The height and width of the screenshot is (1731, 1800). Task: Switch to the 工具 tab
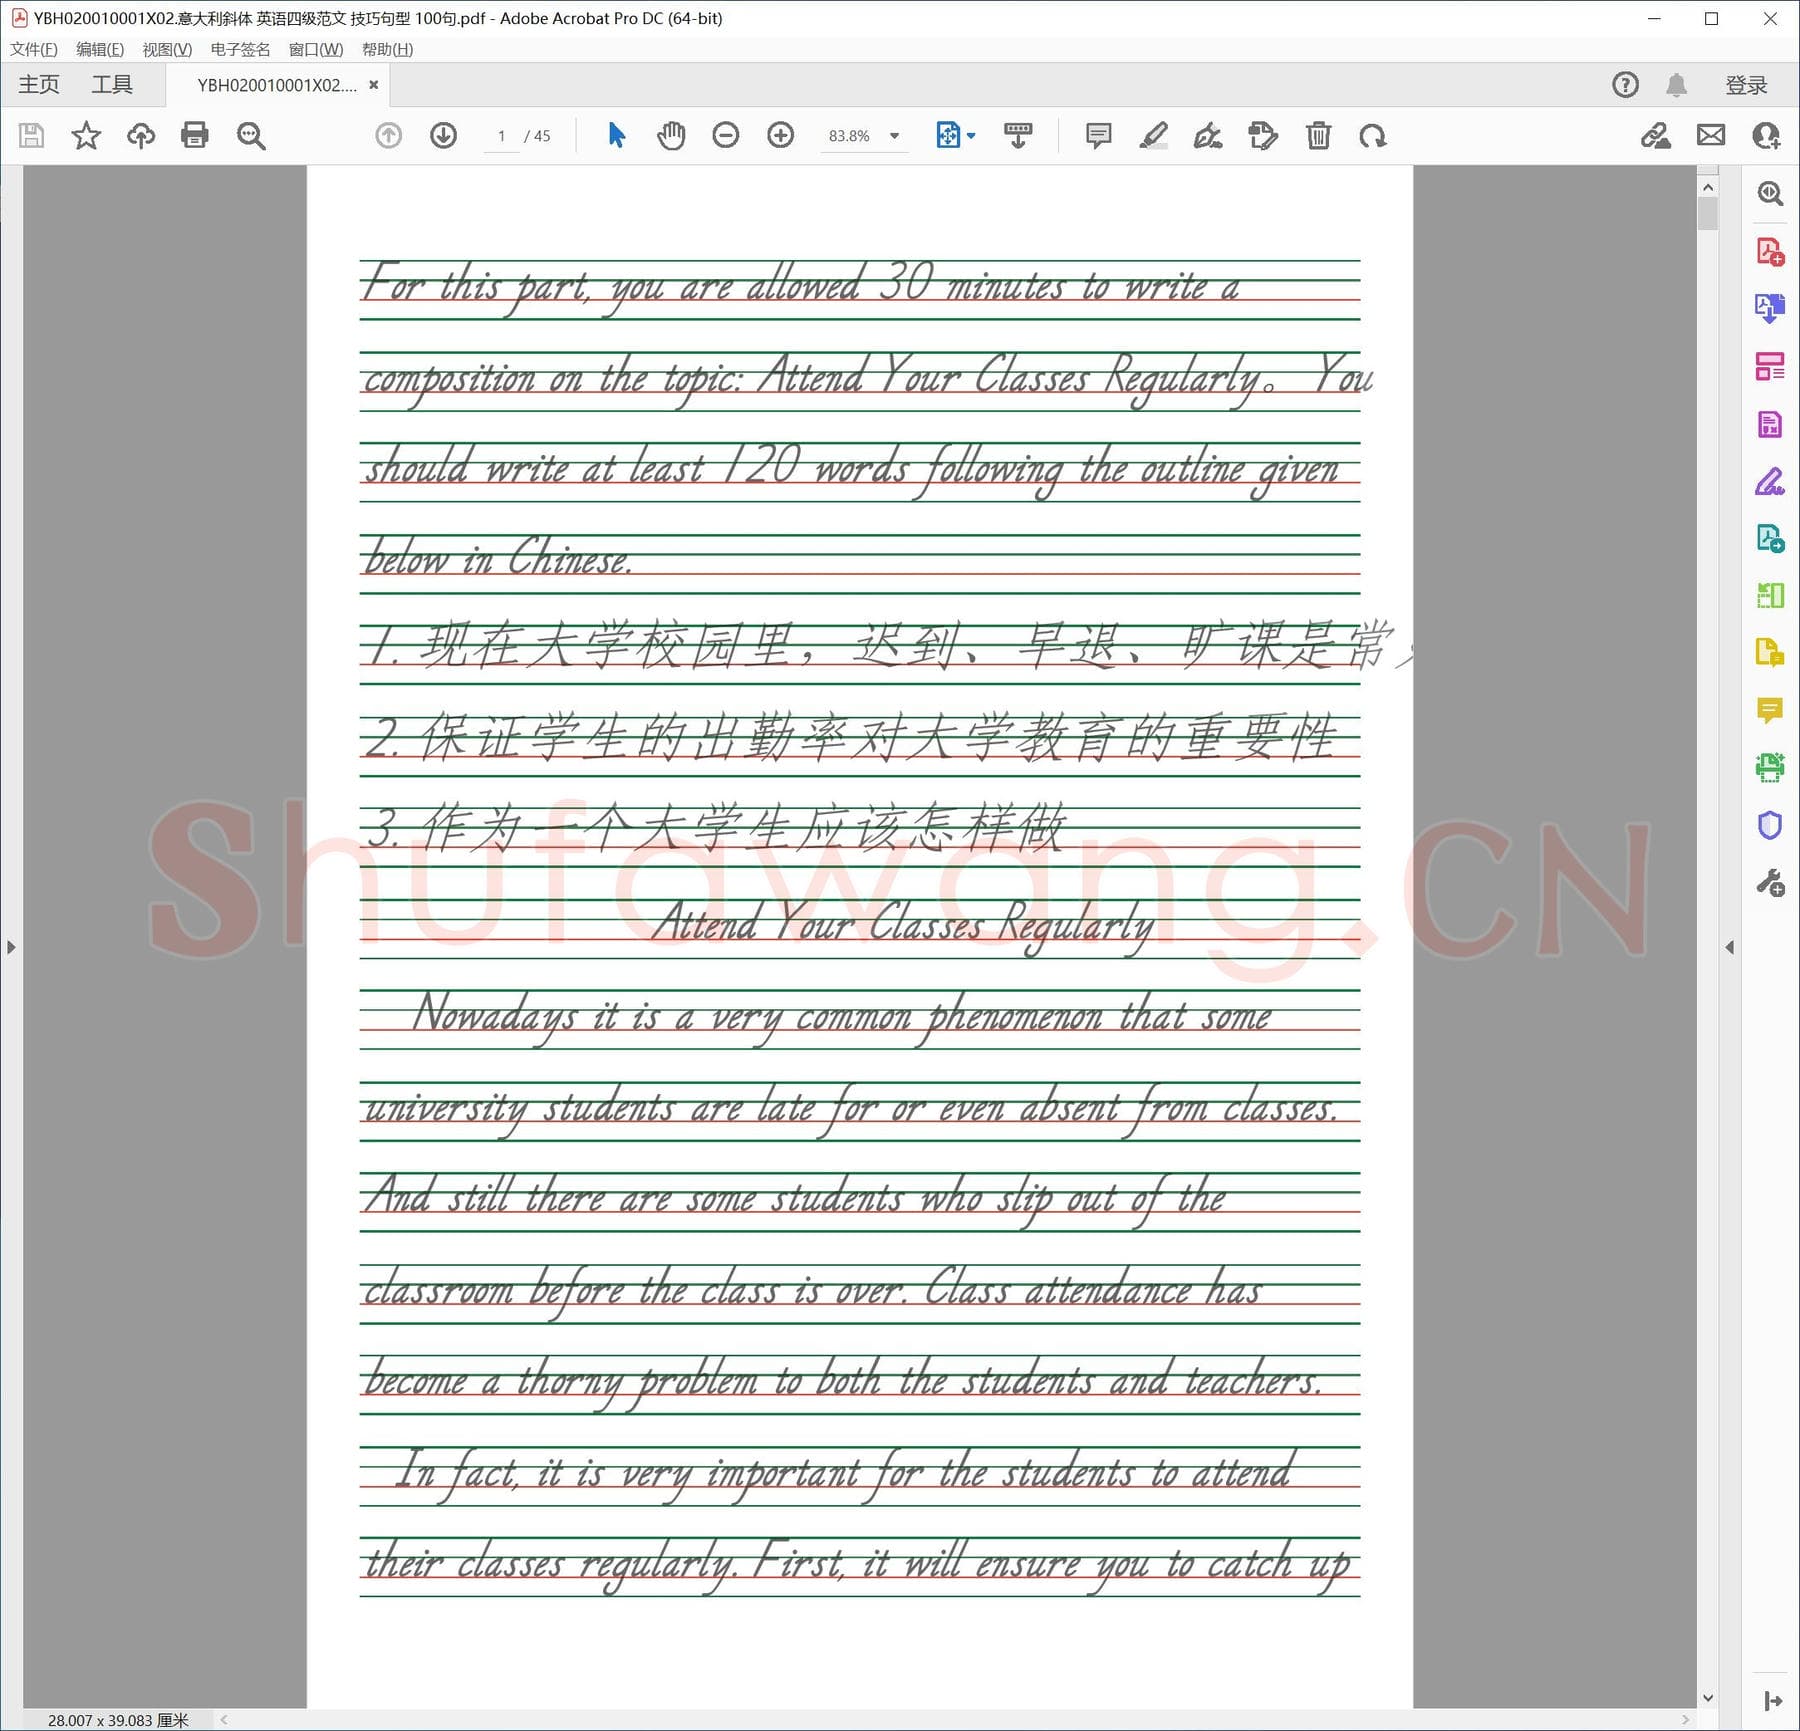(x=112, y=85)
